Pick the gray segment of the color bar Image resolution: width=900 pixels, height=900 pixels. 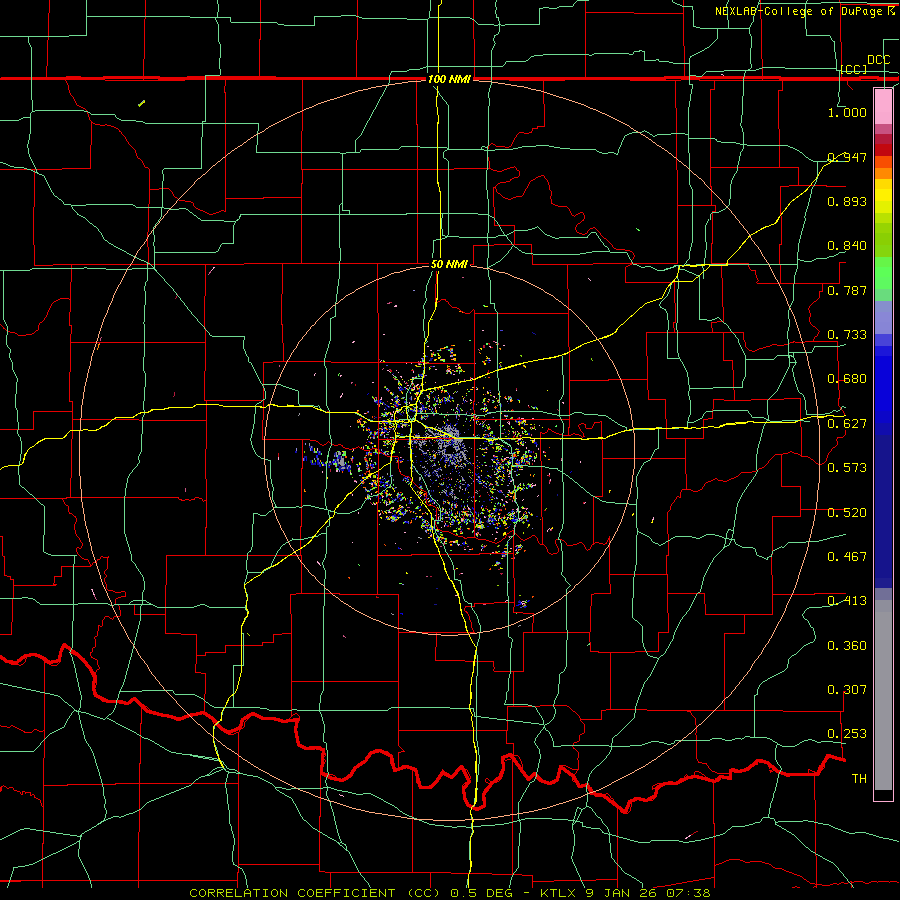(883, 695)
